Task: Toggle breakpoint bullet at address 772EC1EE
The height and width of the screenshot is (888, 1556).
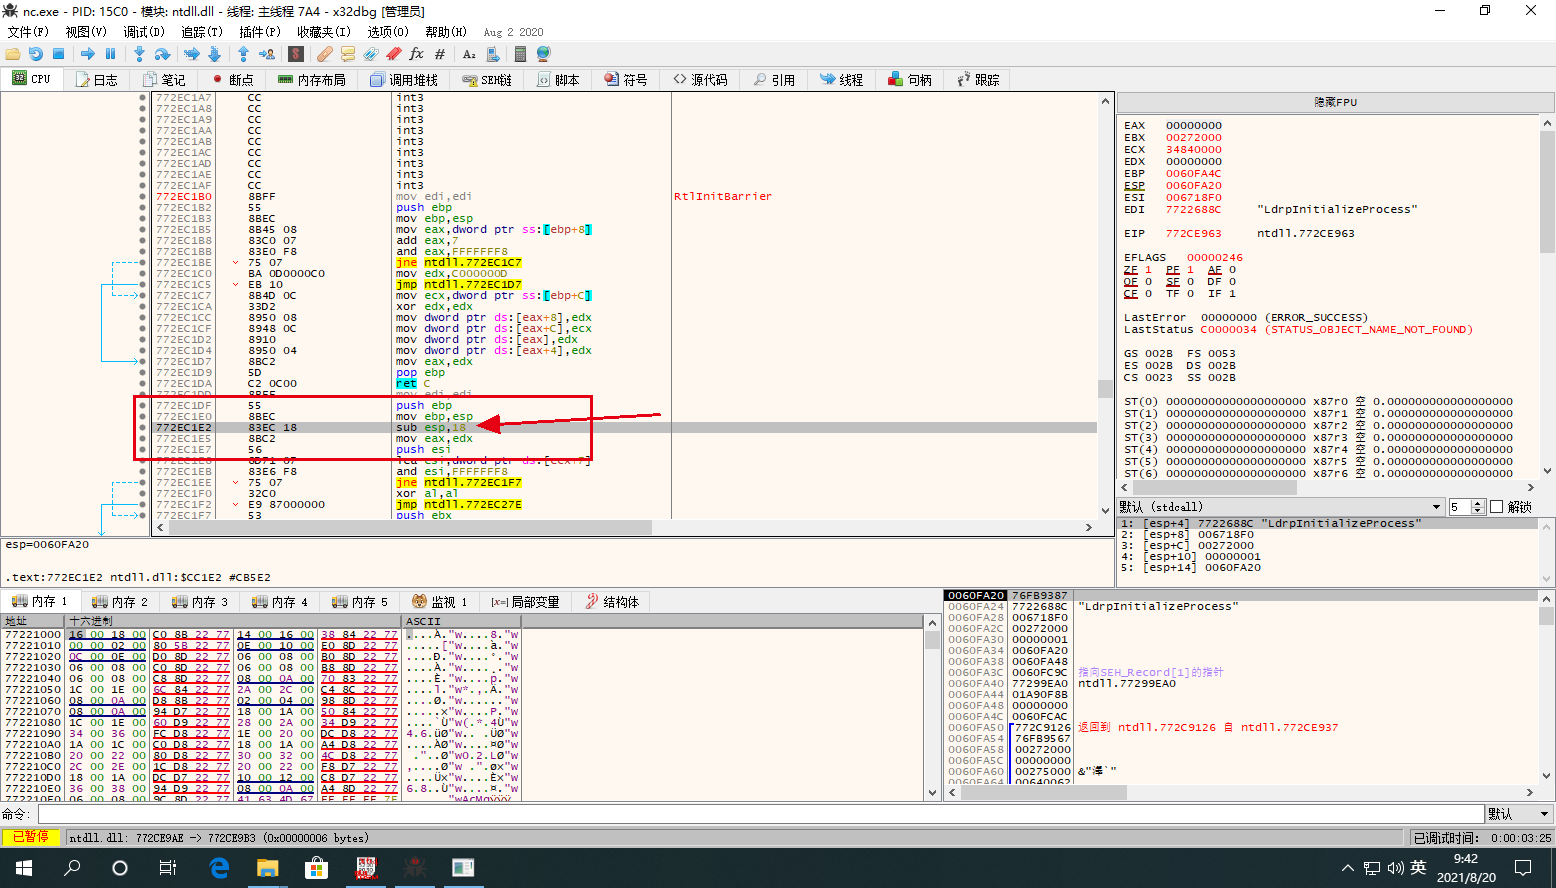Action: [x=142, y=483]
